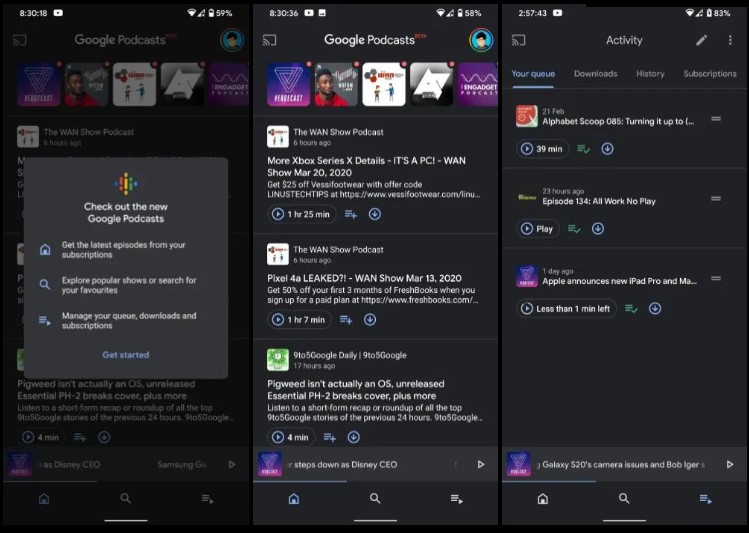Download the Pigweed episode on the middle screen
Screen dimensions: 749x533
pos(353,437)
